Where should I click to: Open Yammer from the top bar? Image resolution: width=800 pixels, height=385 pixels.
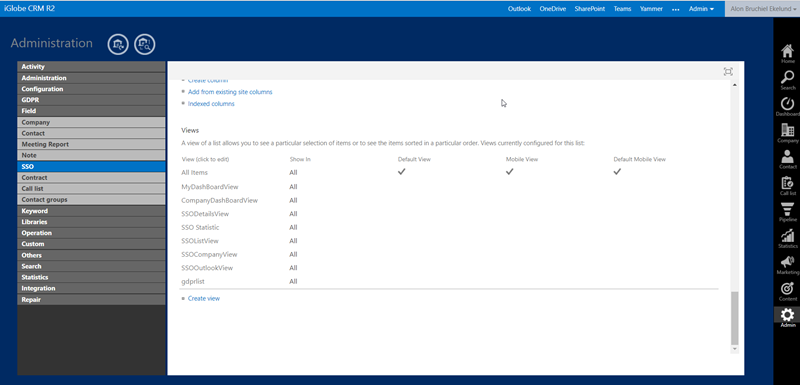(651, 9)
